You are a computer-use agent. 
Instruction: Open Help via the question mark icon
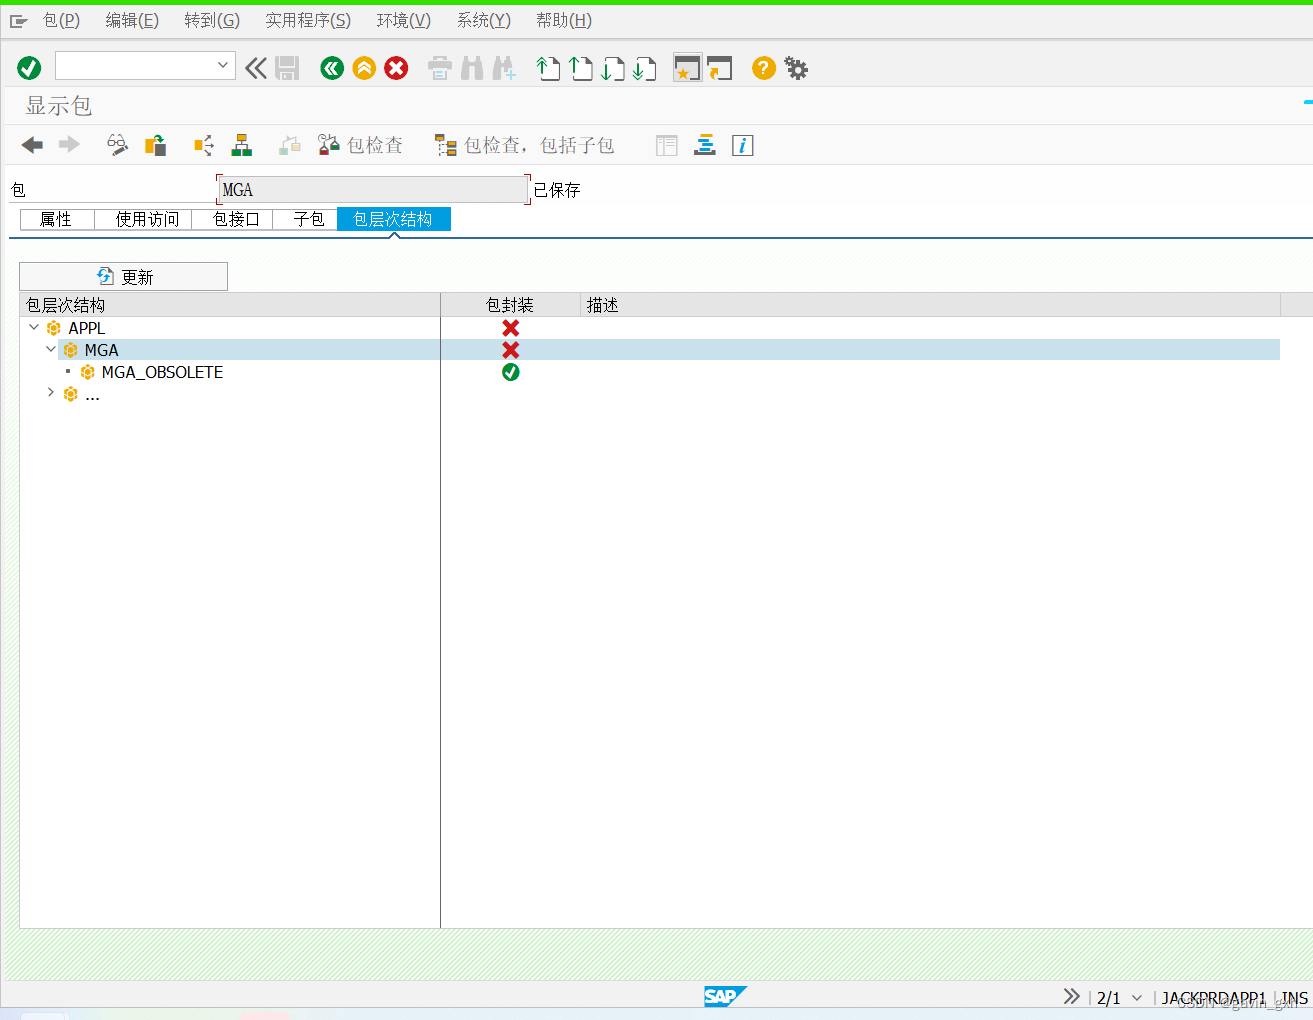pos(763,68)
